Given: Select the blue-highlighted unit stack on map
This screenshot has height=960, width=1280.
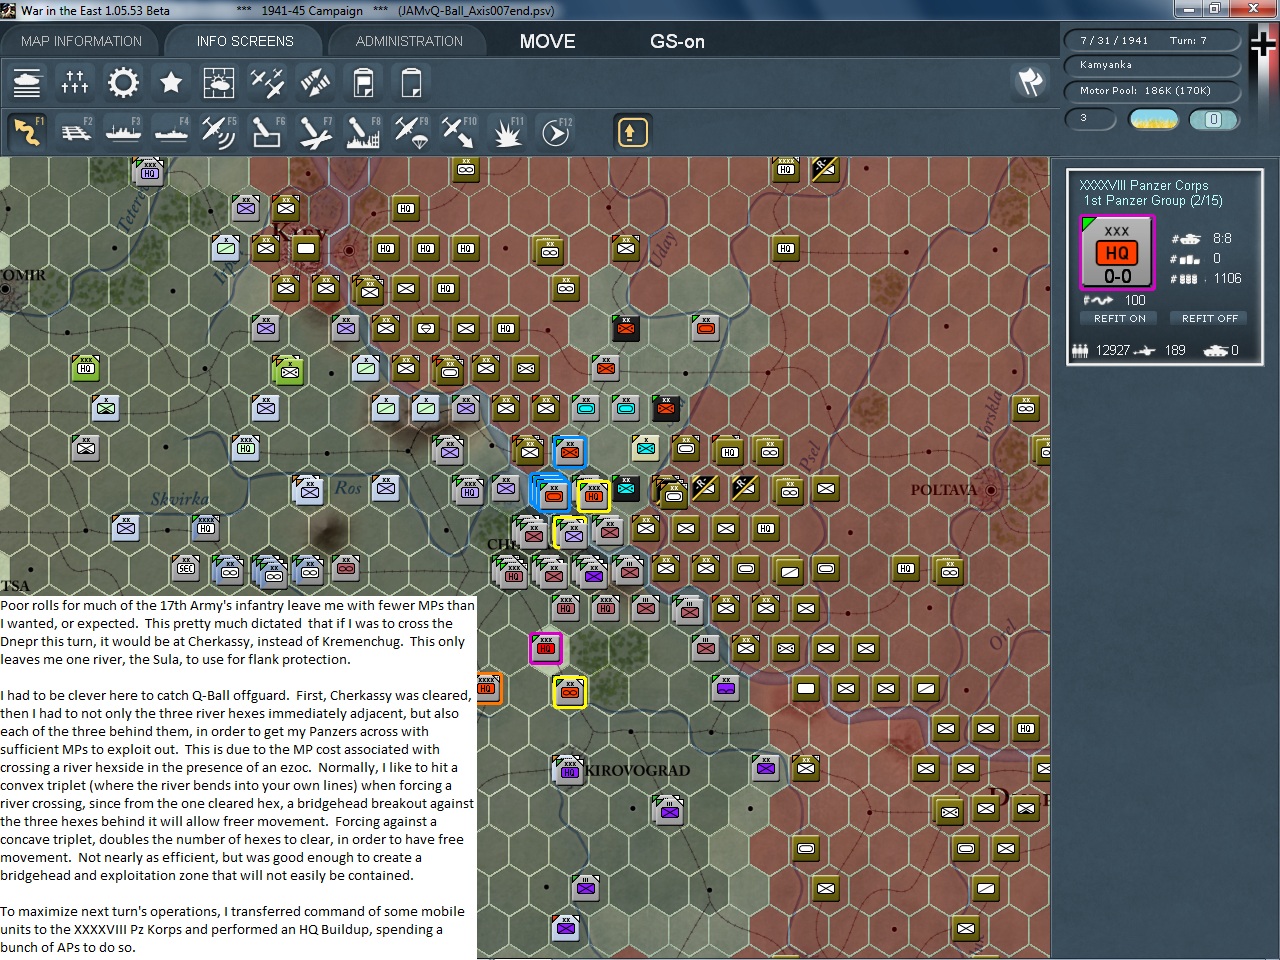Looking at the screenshot, I should 551,493.
